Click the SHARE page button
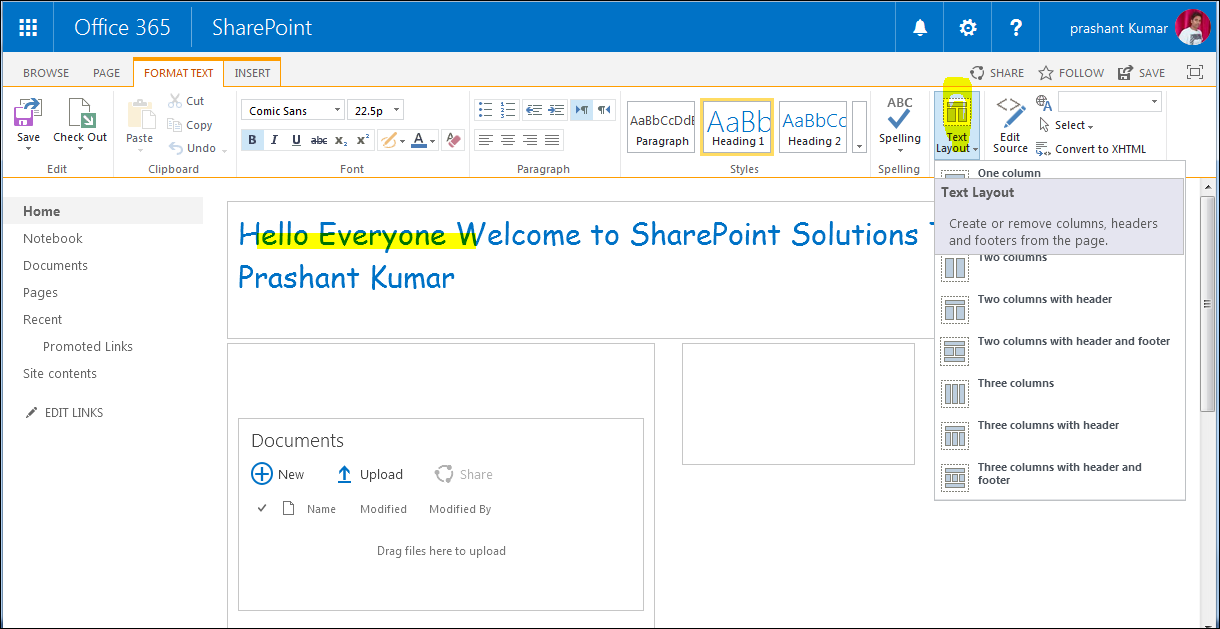Image resolution: width=1220 pixels, height=629 pixels. pos(996,73)
